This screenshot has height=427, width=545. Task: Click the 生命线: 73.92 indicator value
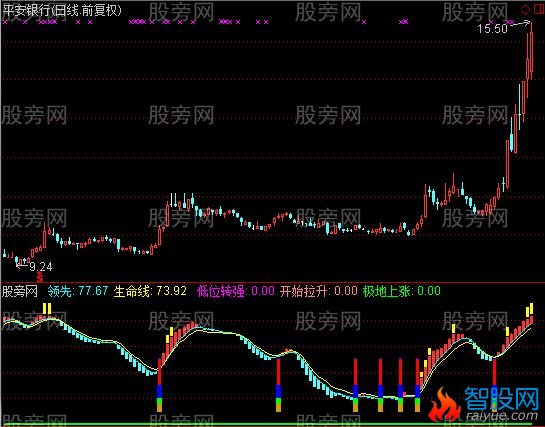click(x=150, y=291)
